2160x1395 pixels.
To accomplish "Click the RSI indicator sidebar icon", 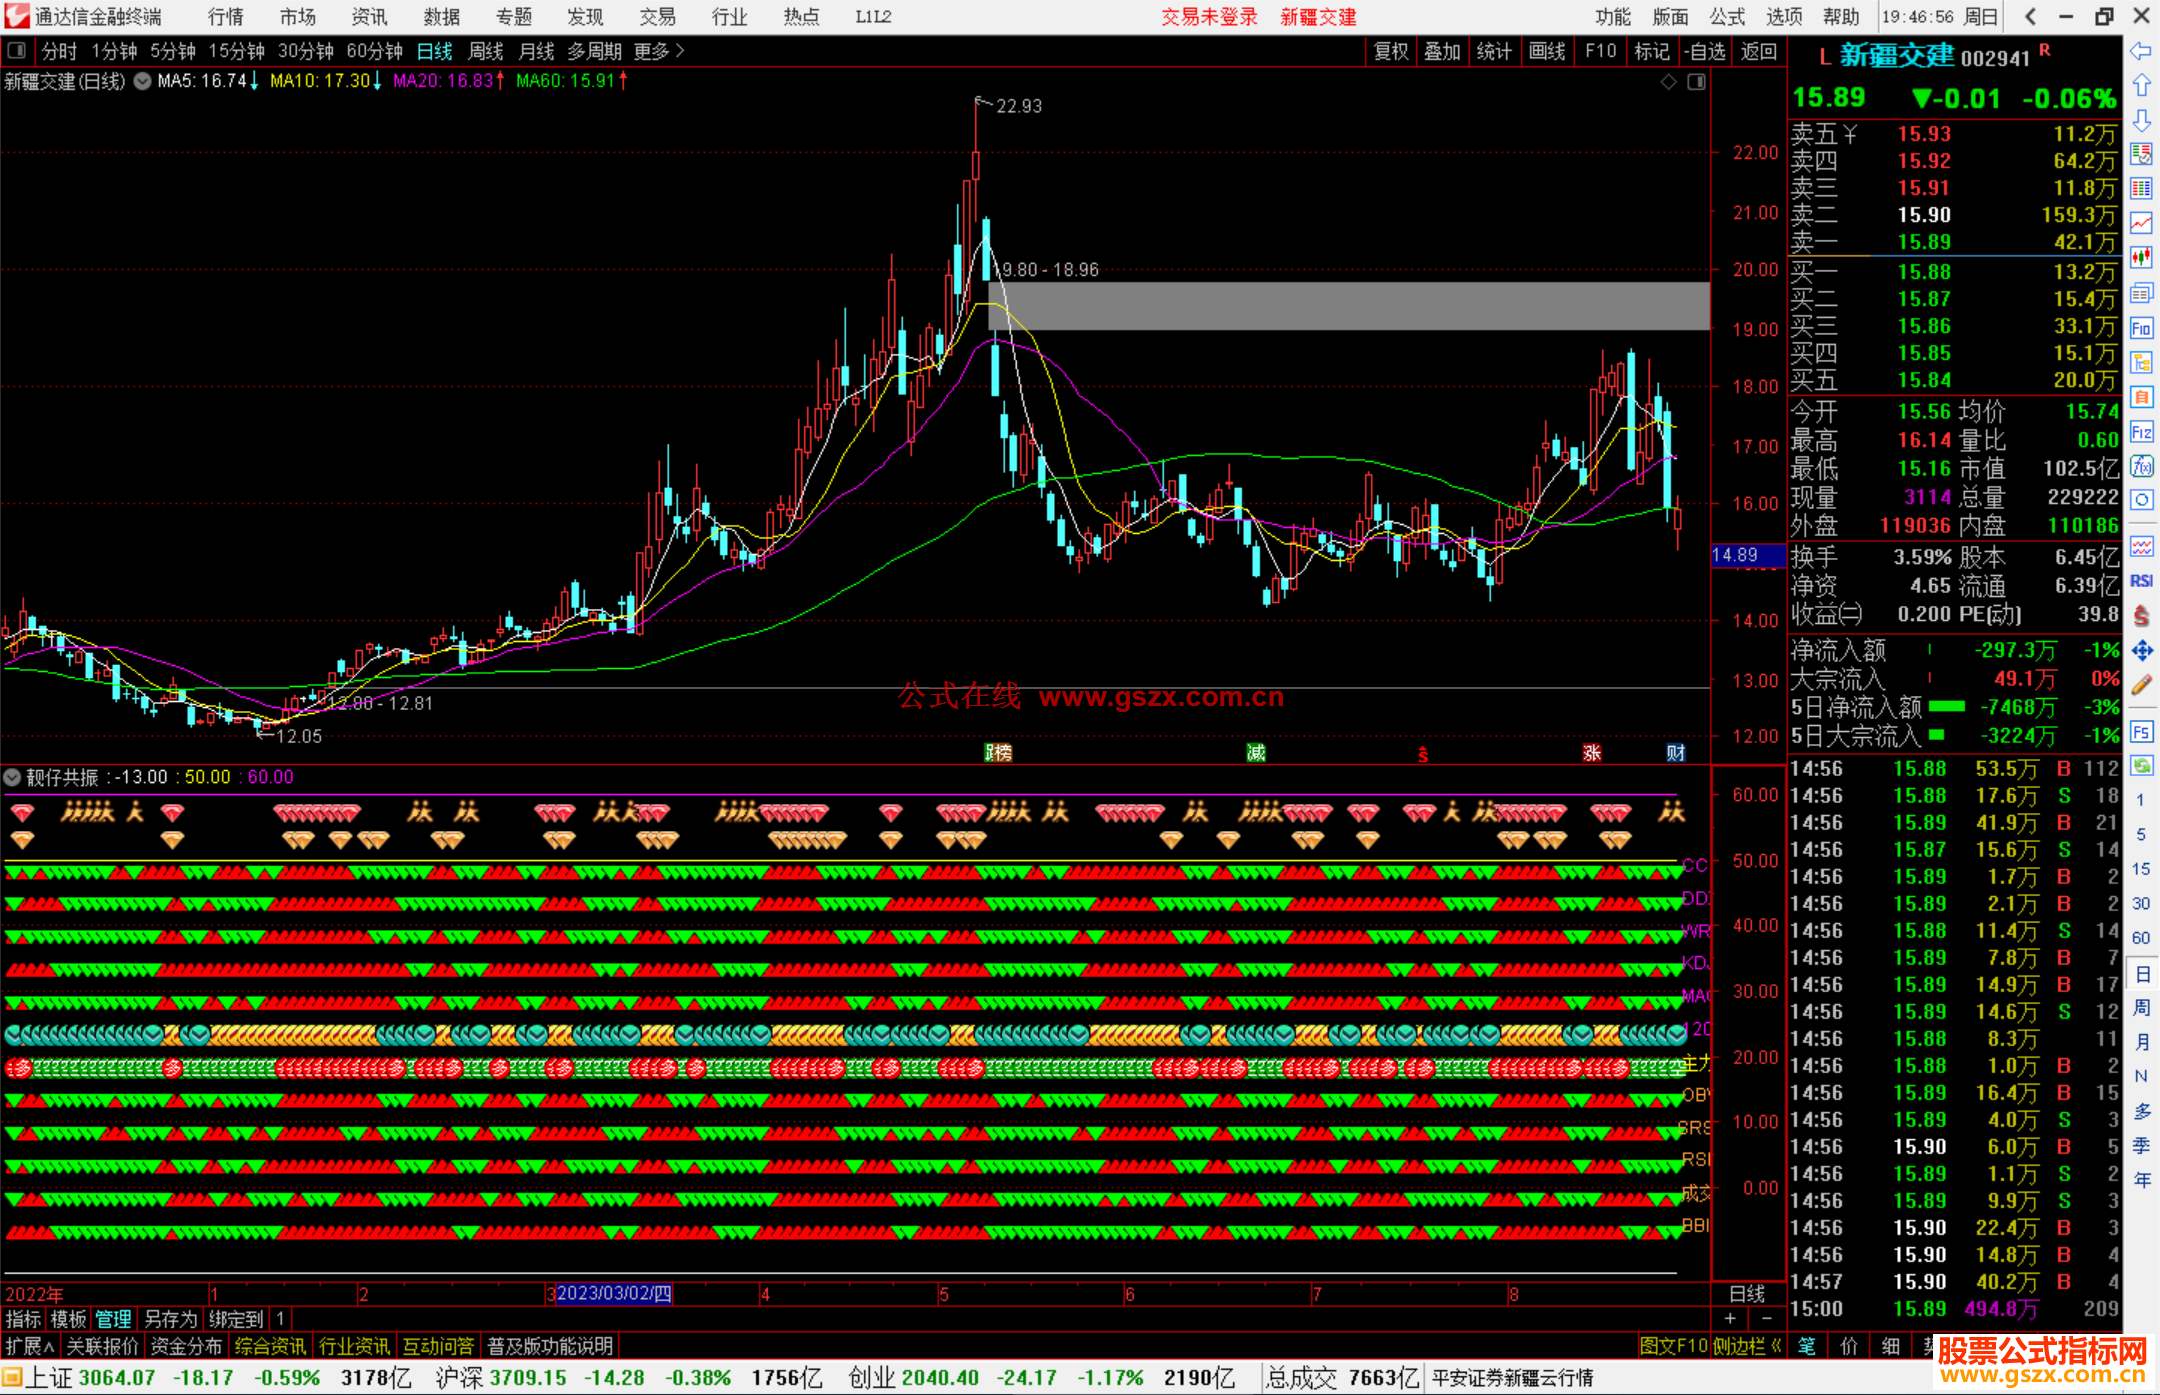I will tap(2141, 581).
